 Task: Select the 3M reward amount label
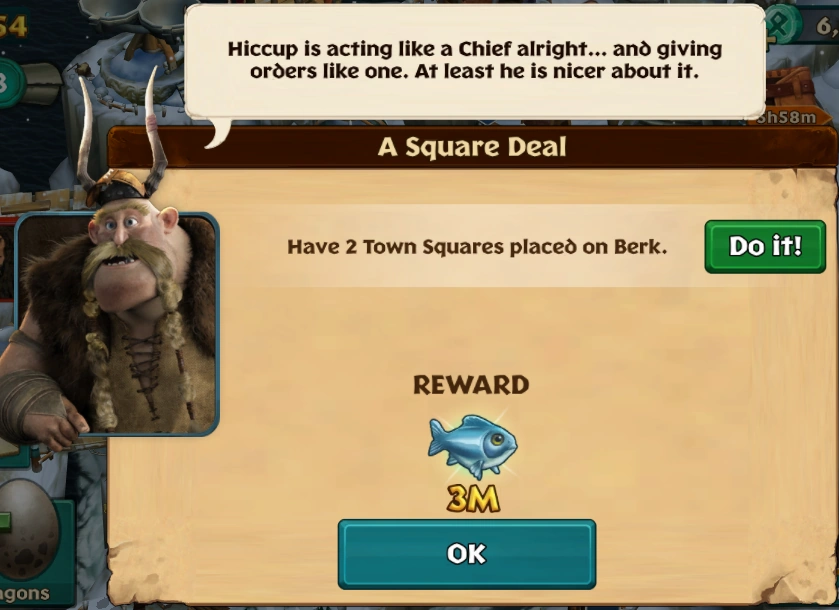point(474,499)
